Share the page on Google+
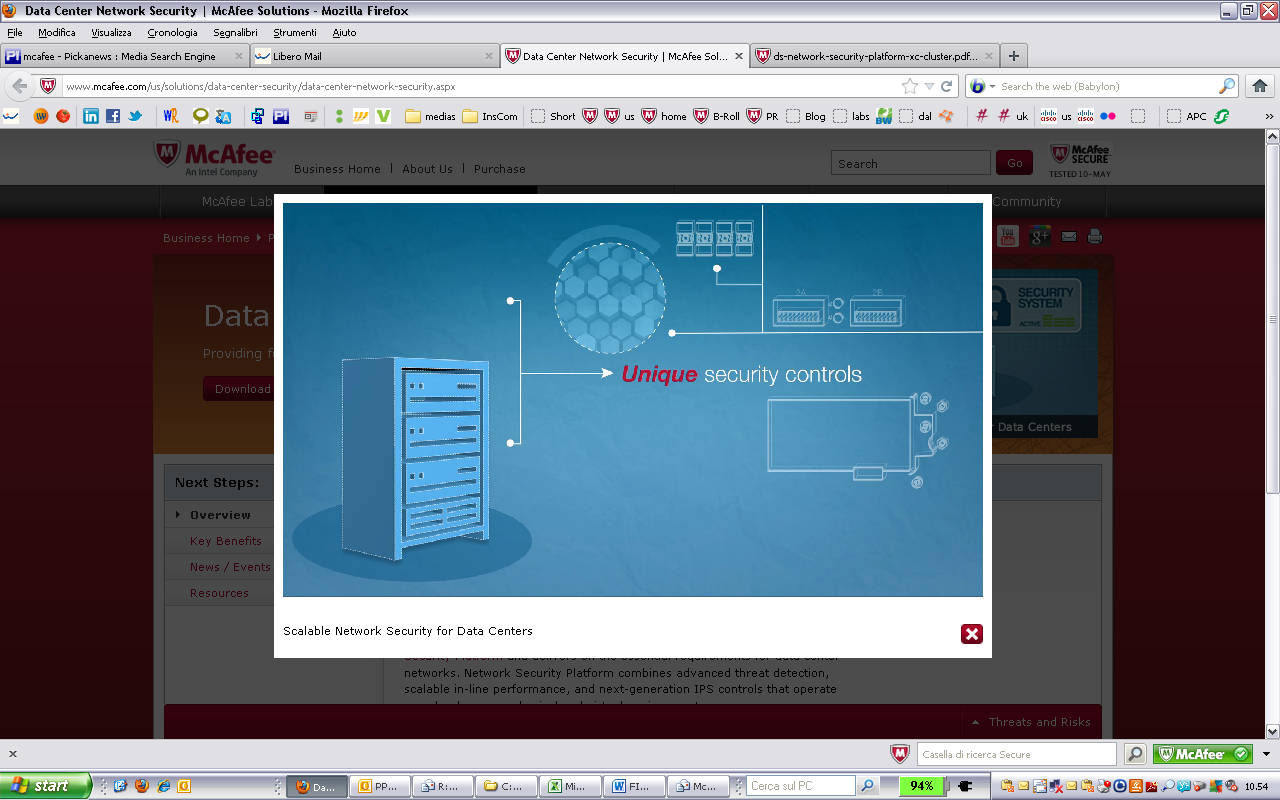 [x=1039, y=236]
